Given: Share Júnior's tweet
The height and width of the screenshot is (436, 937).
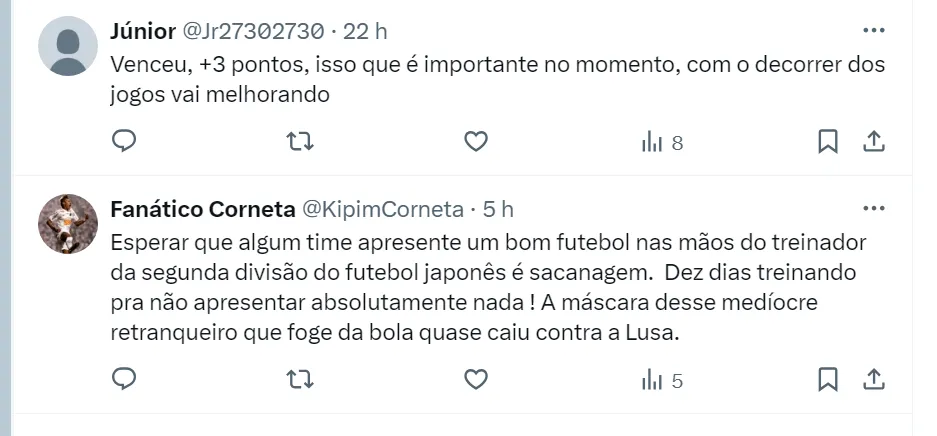Looking at the screenshot, I should pyautogui.click(x=873, y=142).
